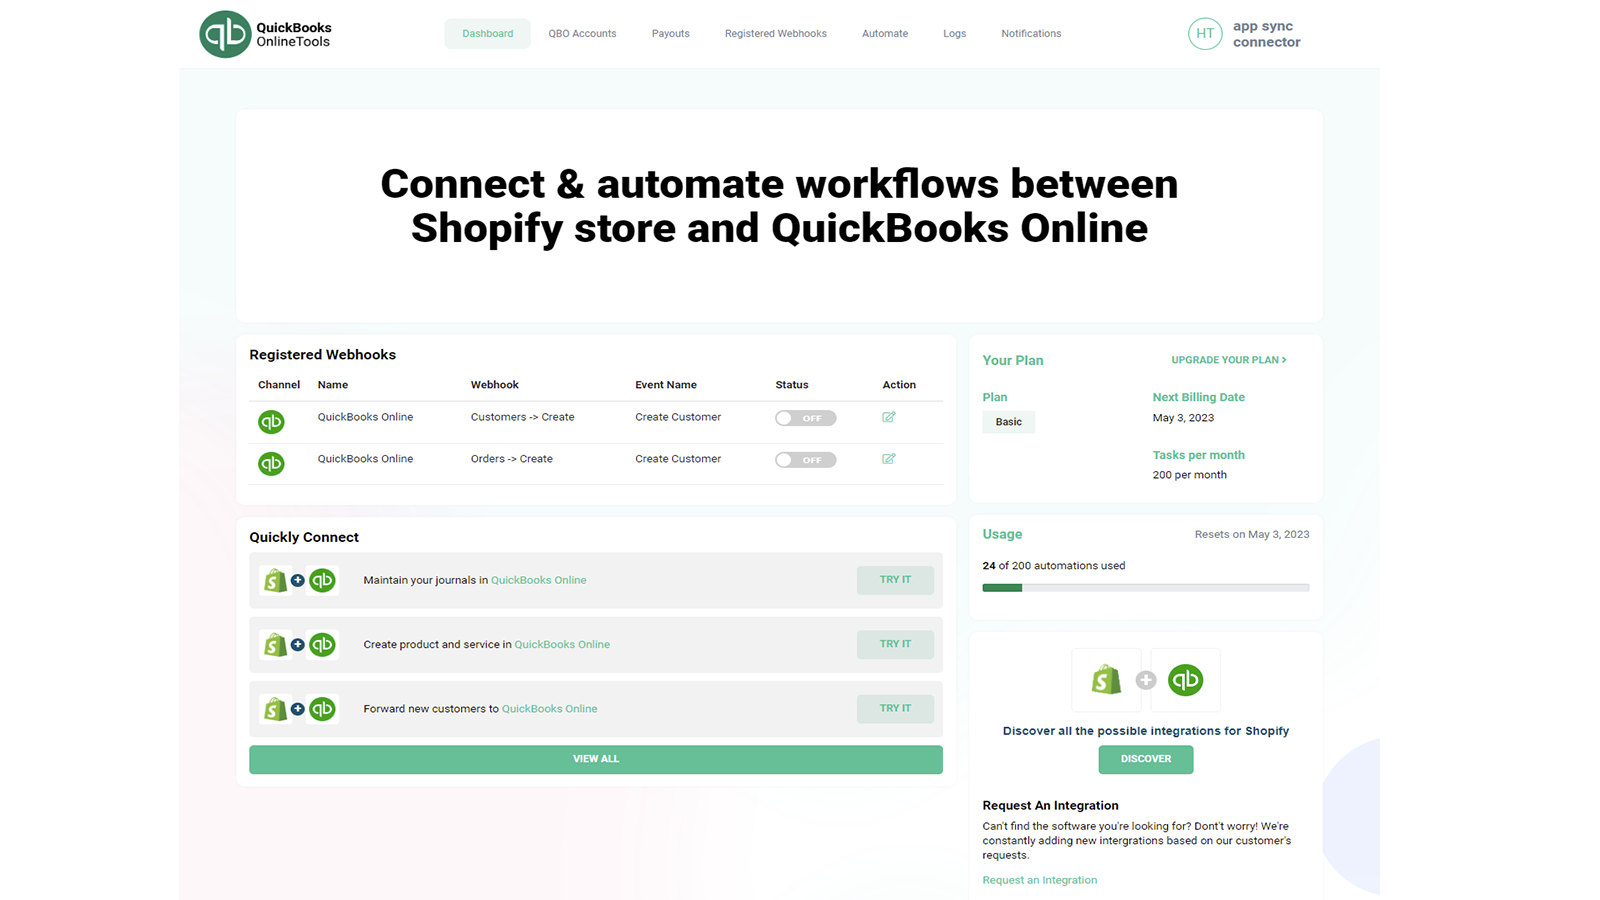The height and width of the screenshot is (900, 1600).
Task: Click the Event Name column header
Action: click(x=666, y=385)
